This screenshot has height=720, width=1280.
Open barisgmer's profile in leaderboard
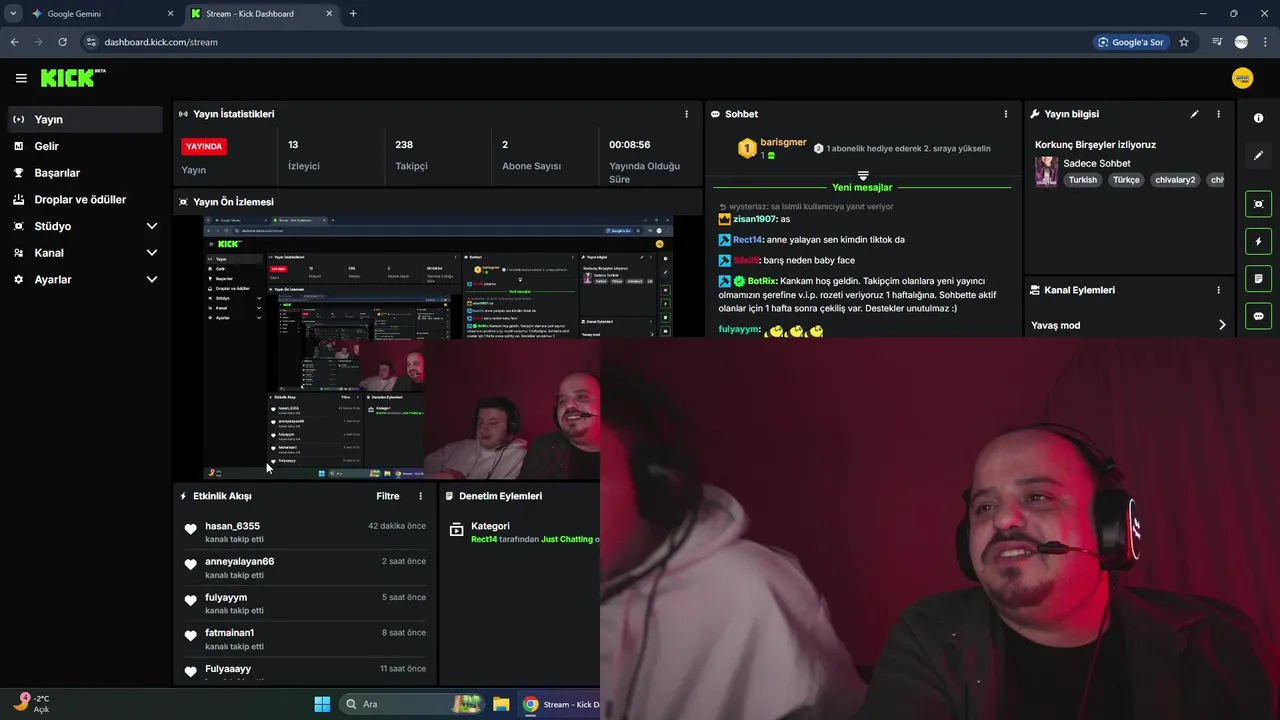pyautogui.click(x=783, y=142)
